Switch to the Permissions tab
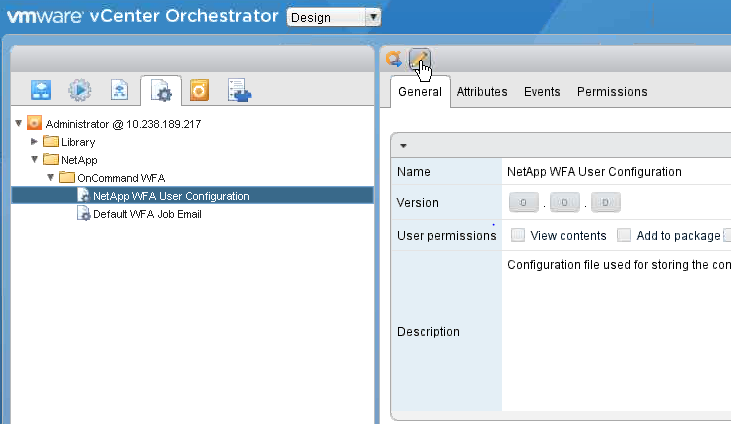 pos(612,91)
